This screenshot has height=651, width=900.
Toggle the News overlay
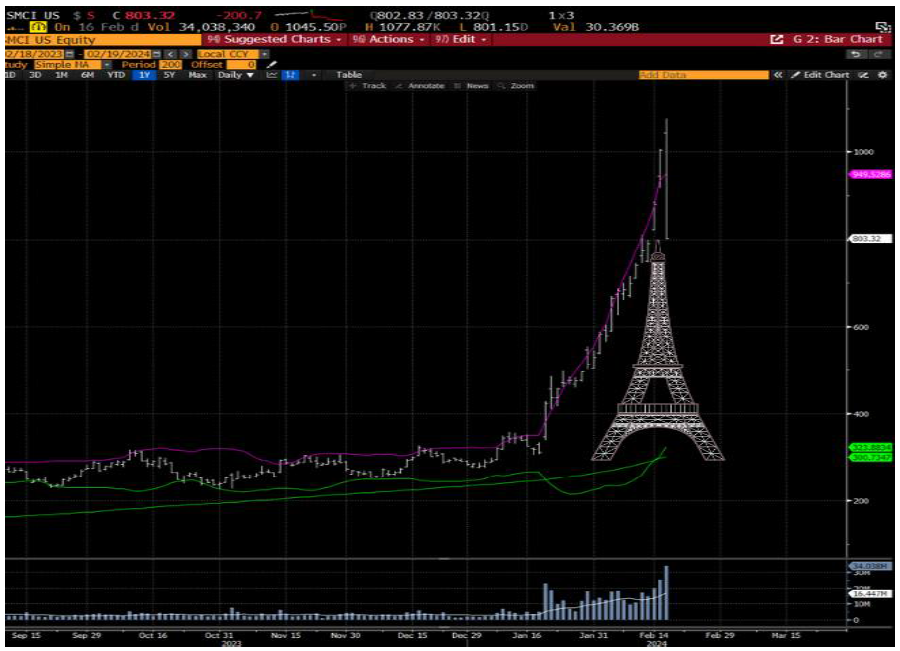(472, 86)
